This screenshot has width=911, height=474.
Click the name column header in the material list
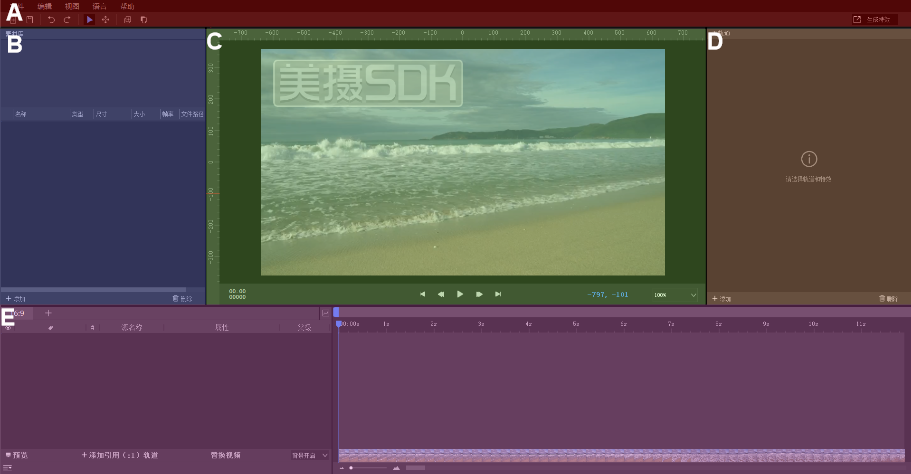coord(20,114)
